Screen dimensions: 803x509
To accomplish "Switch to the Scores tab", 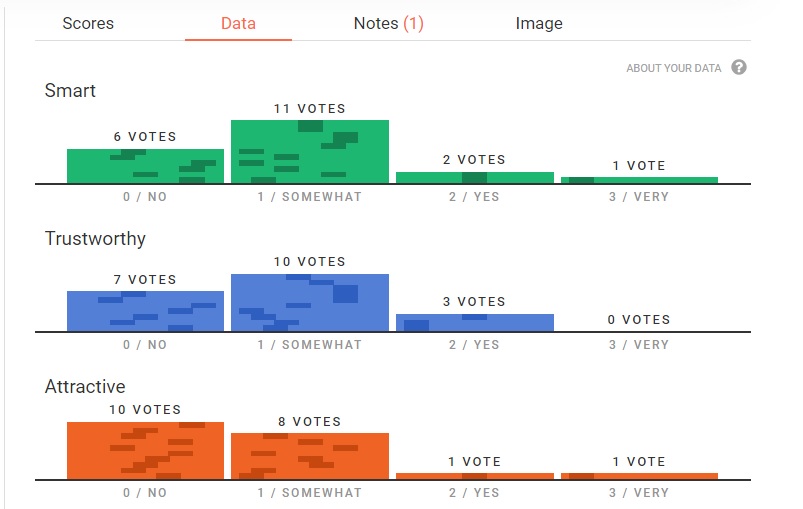I will (x=88, y=23).
